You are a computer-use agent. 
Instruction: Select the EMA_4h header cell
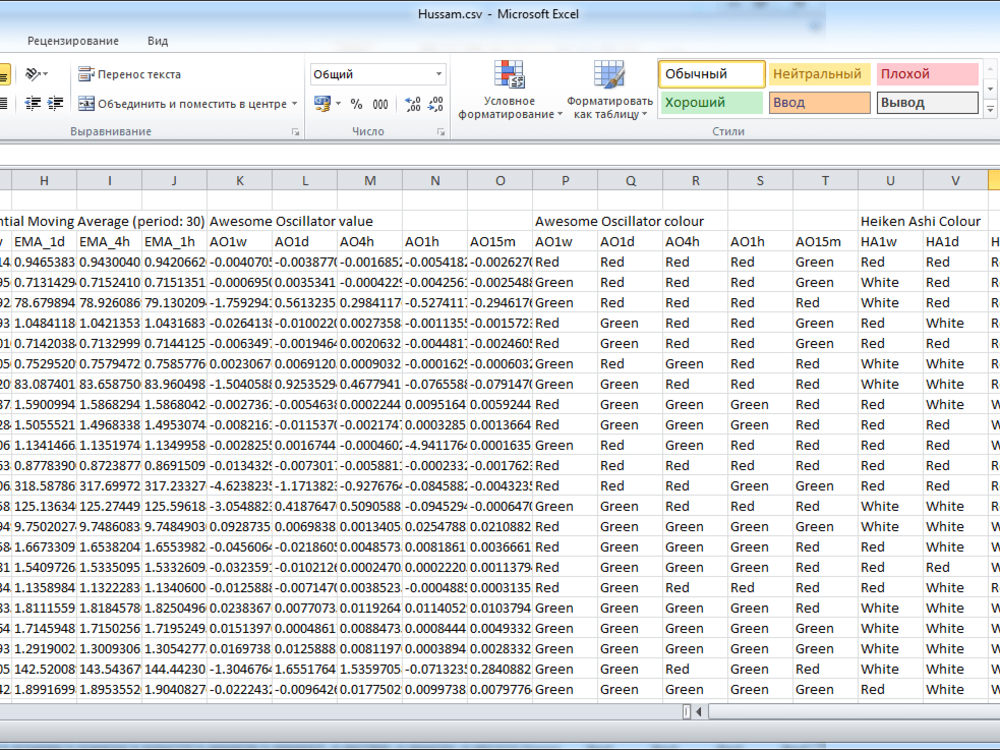pos(109,242)
